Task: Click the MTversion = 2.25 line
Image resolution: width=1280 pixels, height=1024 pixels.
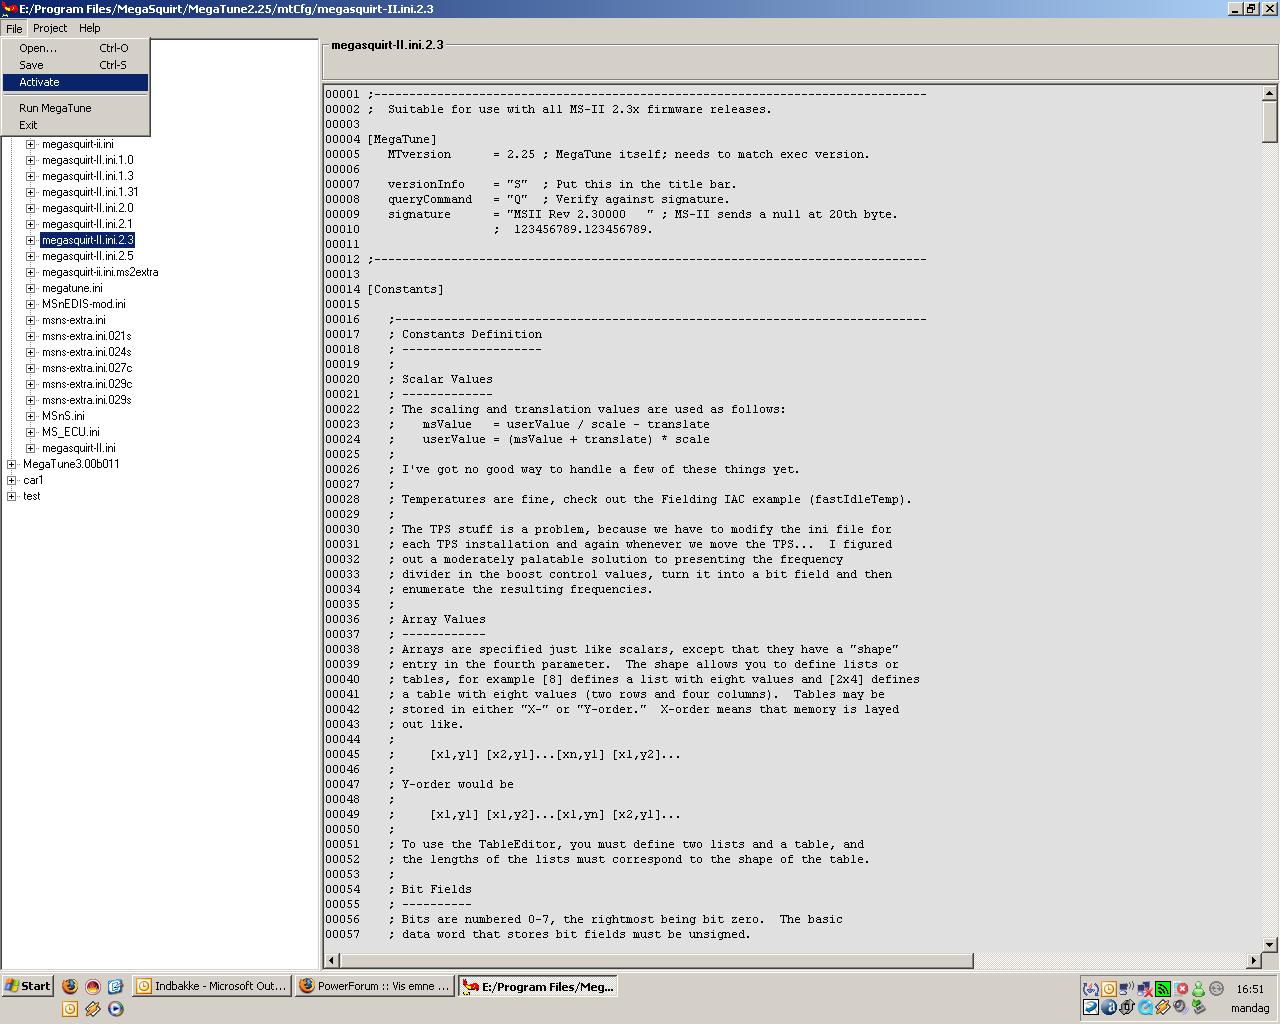Action: point(629,154)
